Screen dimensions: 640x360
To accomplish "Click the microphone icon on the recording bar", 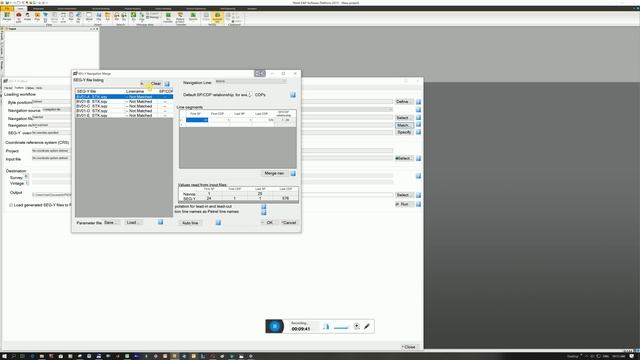I will coord(326,326).
